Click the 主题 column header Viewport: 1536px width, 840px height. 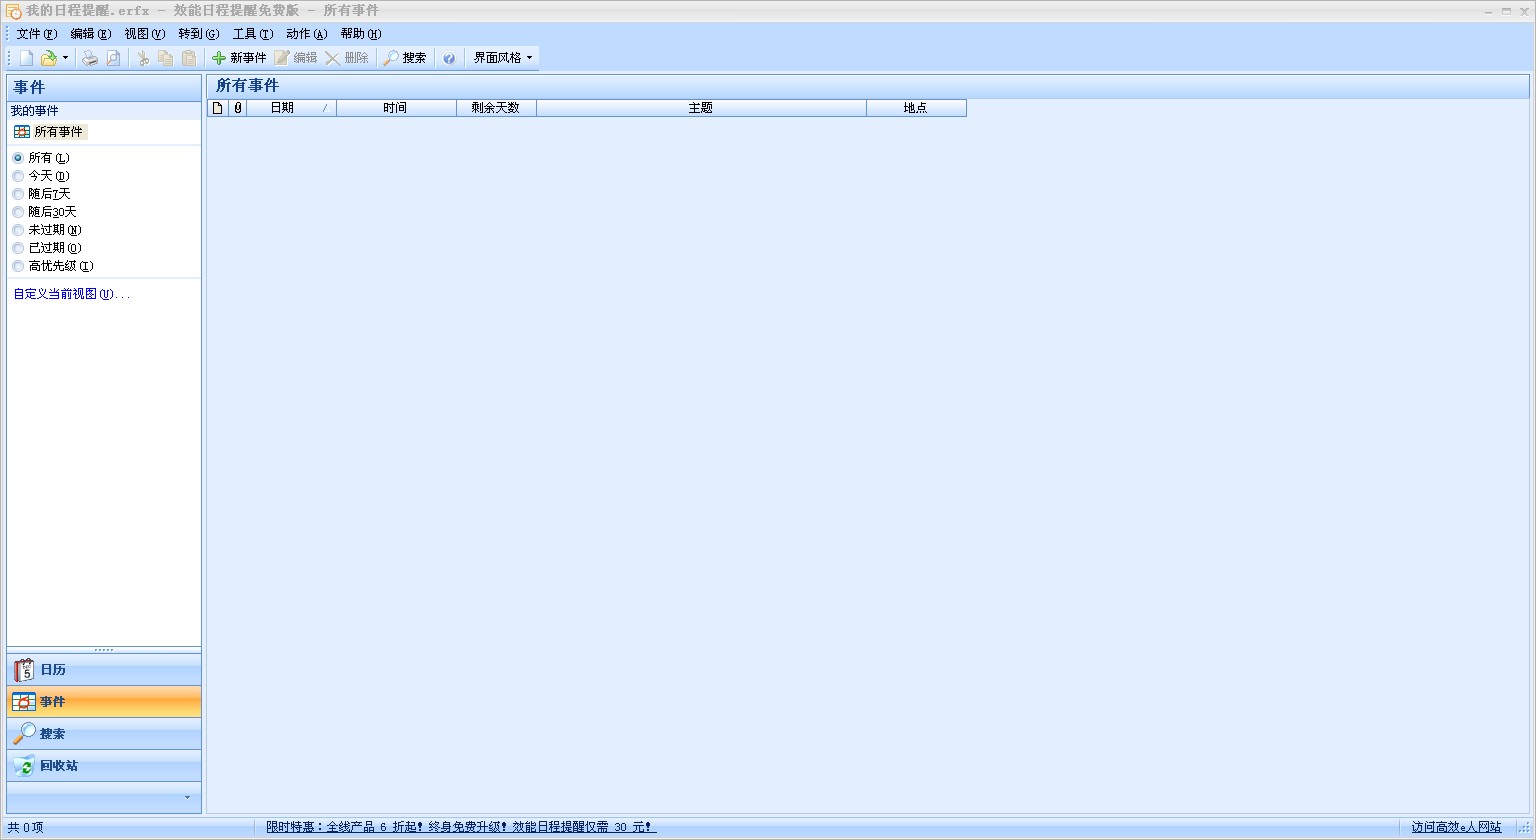(701, 108)
